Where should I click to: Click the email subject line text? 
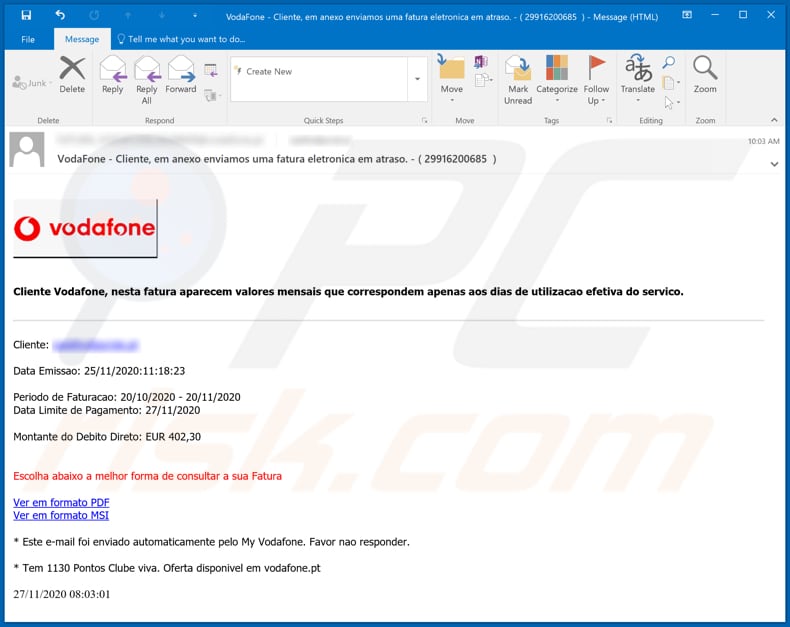click(277, 159)
